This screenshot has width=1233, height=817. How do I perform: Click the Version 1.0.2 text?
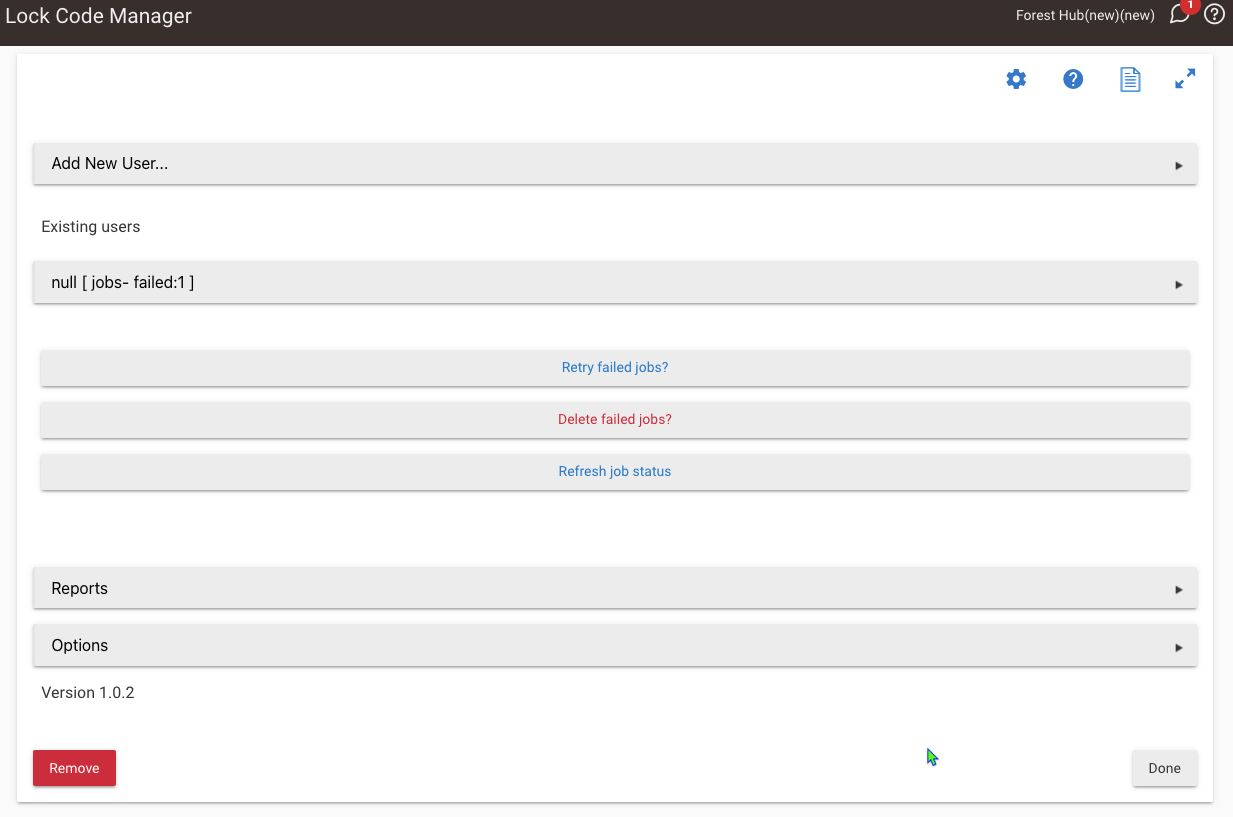pyautogui.click(x=88, y=692)
